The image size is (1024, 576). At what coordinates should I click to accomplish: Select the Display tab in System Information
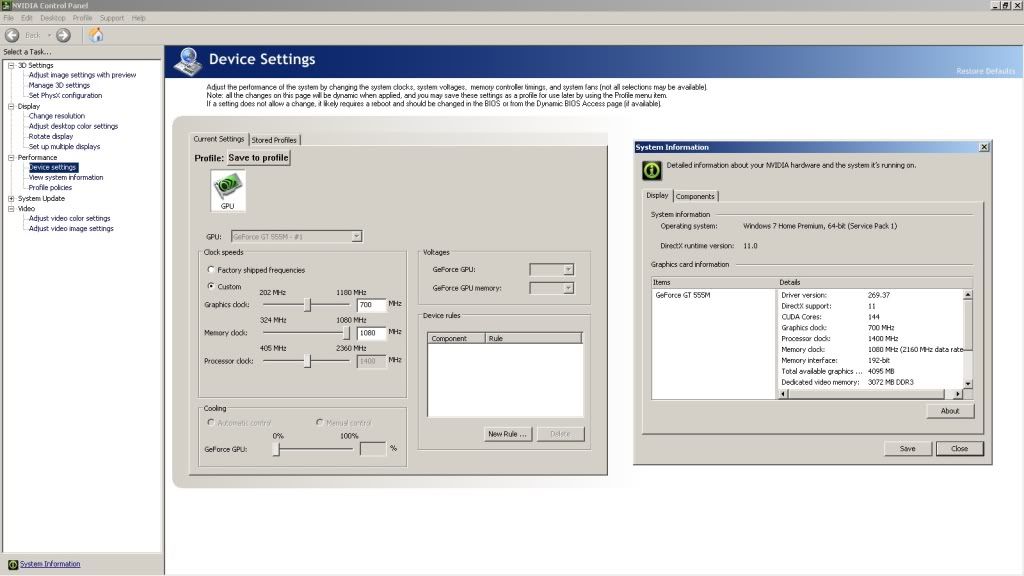[657, 195]
